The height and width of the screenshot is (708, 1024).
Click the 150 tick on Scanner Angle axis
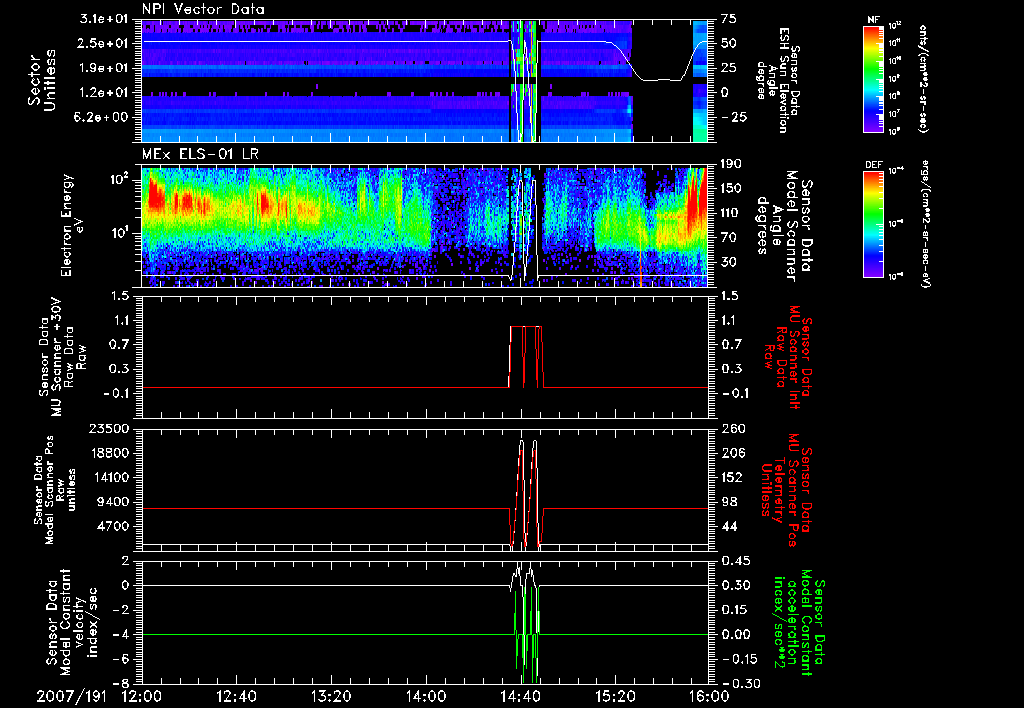pyautogui.click(x=731, y=188)
